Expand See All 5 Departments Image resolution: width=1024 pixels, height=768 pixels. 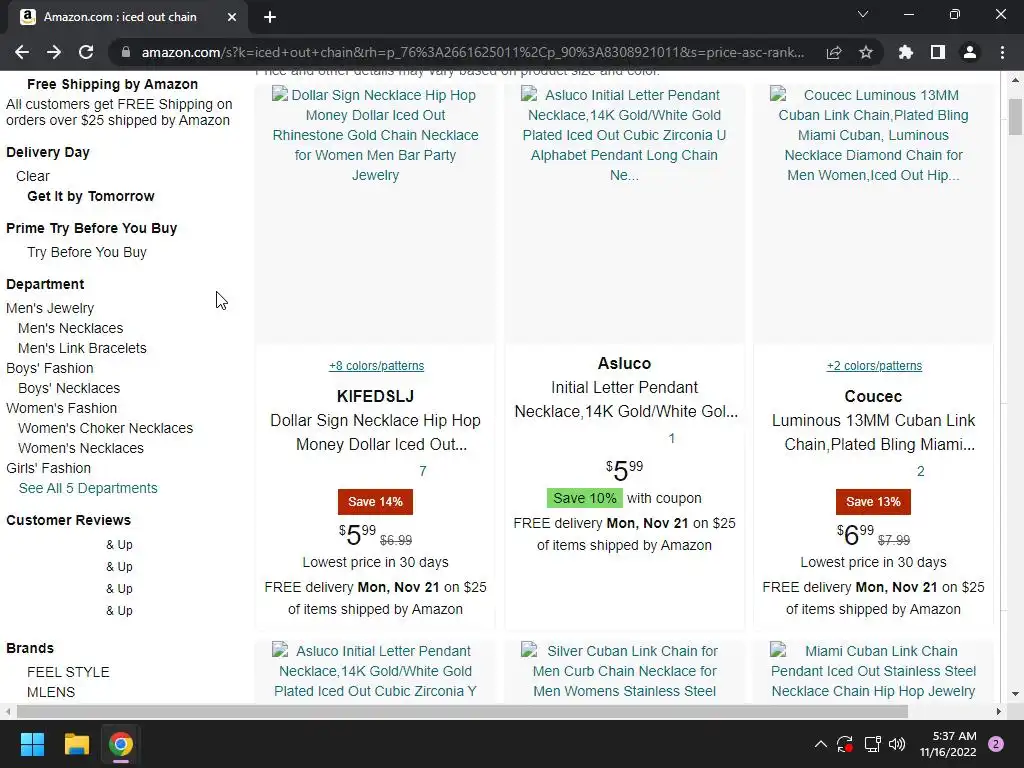click(x=88, y=488)
